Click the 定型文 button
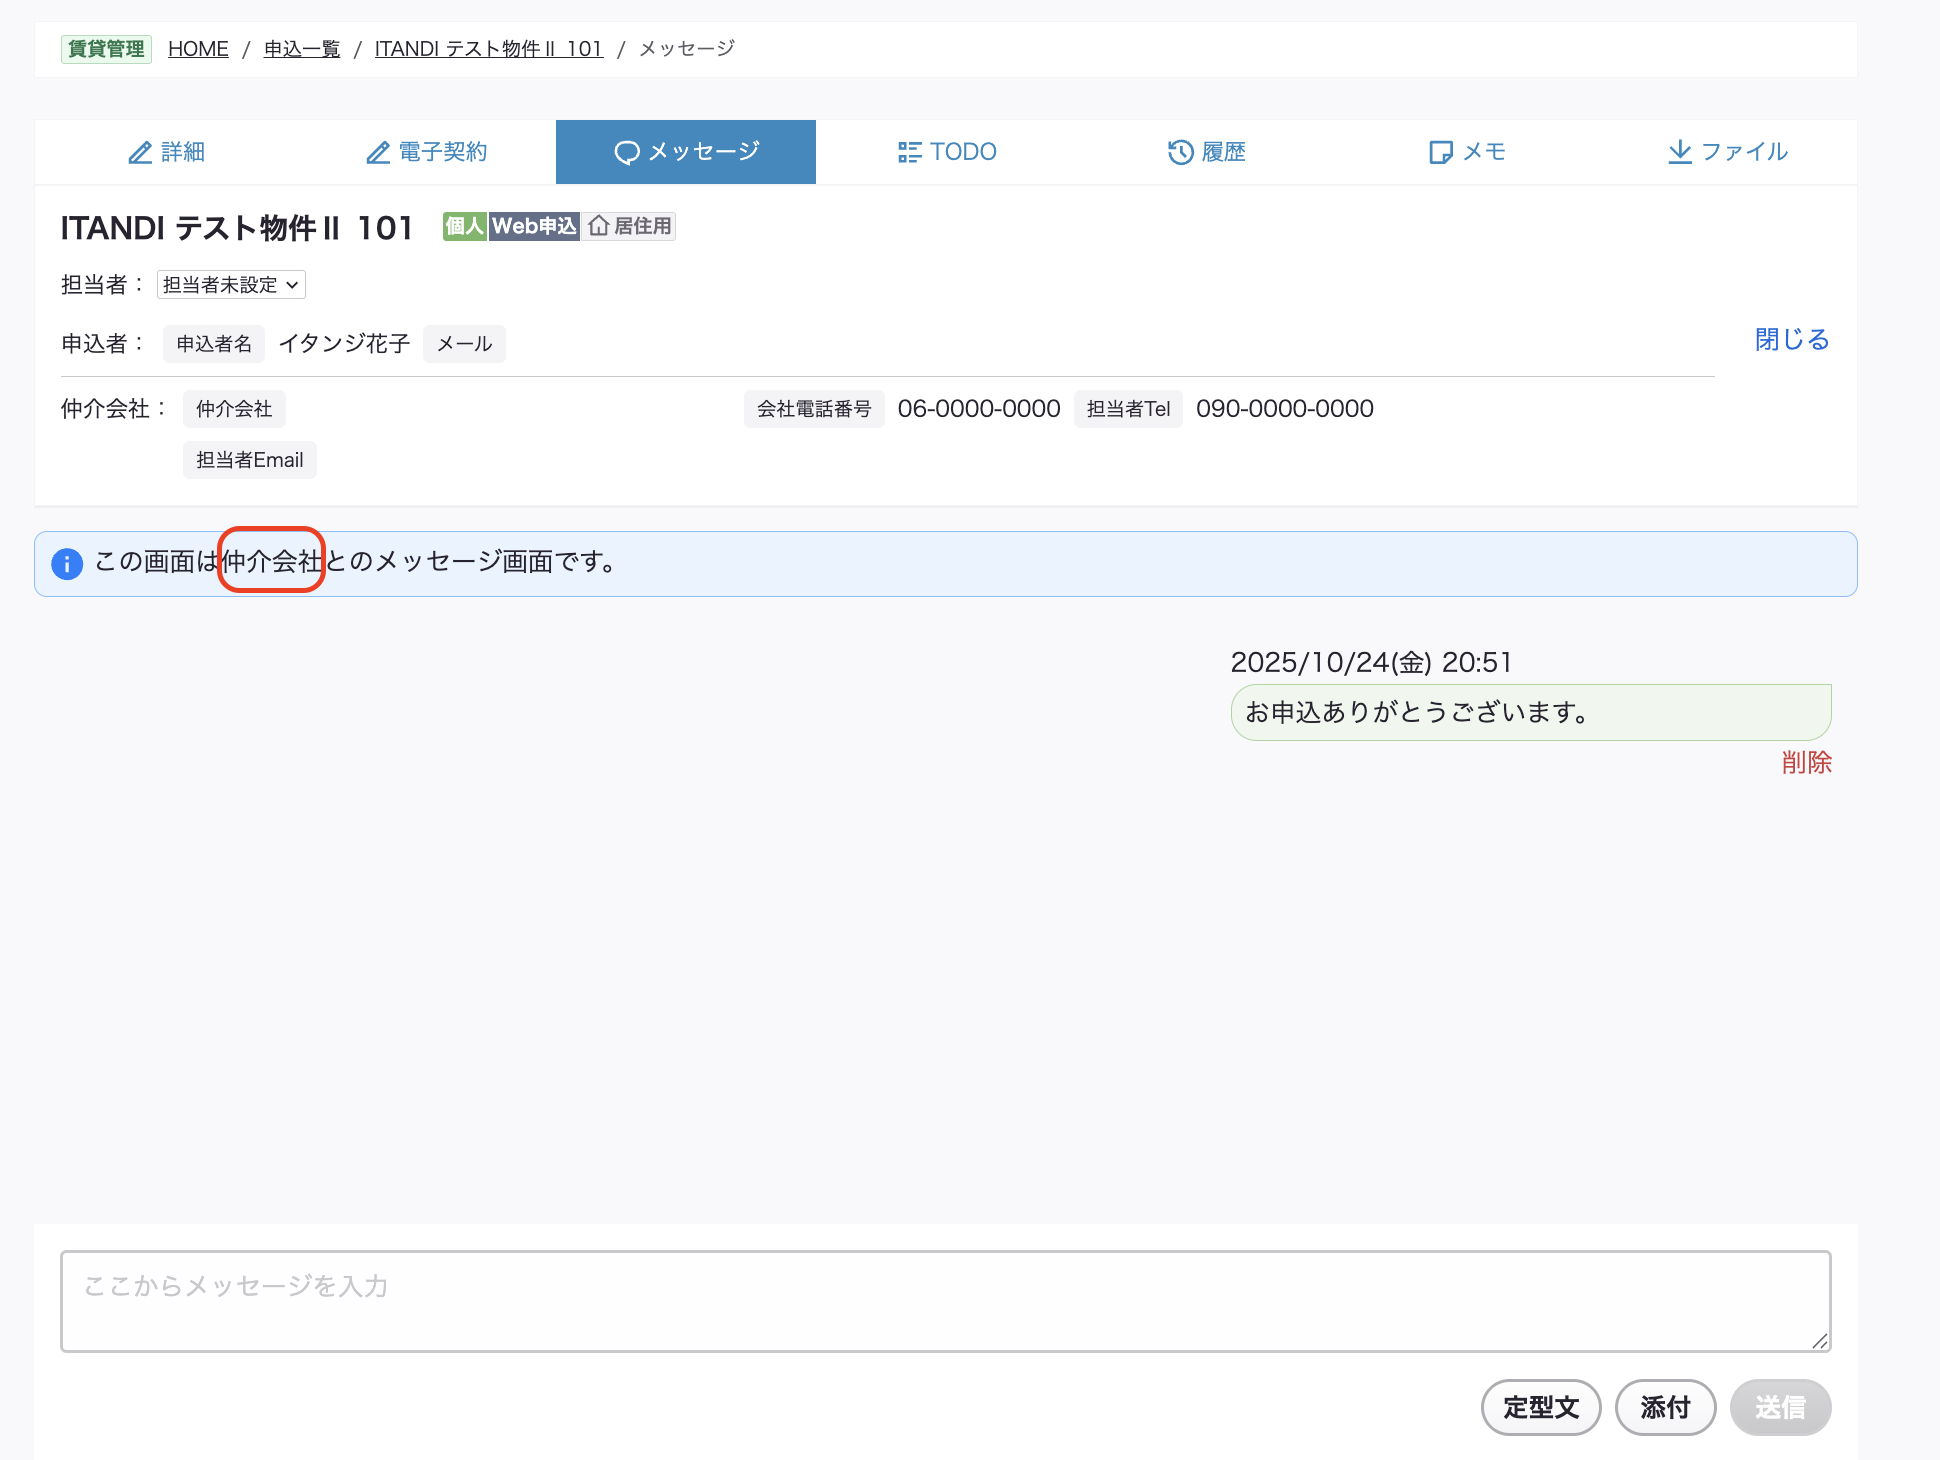This screenshot has width=1940, height=1460. (x=1541, y=1408)
